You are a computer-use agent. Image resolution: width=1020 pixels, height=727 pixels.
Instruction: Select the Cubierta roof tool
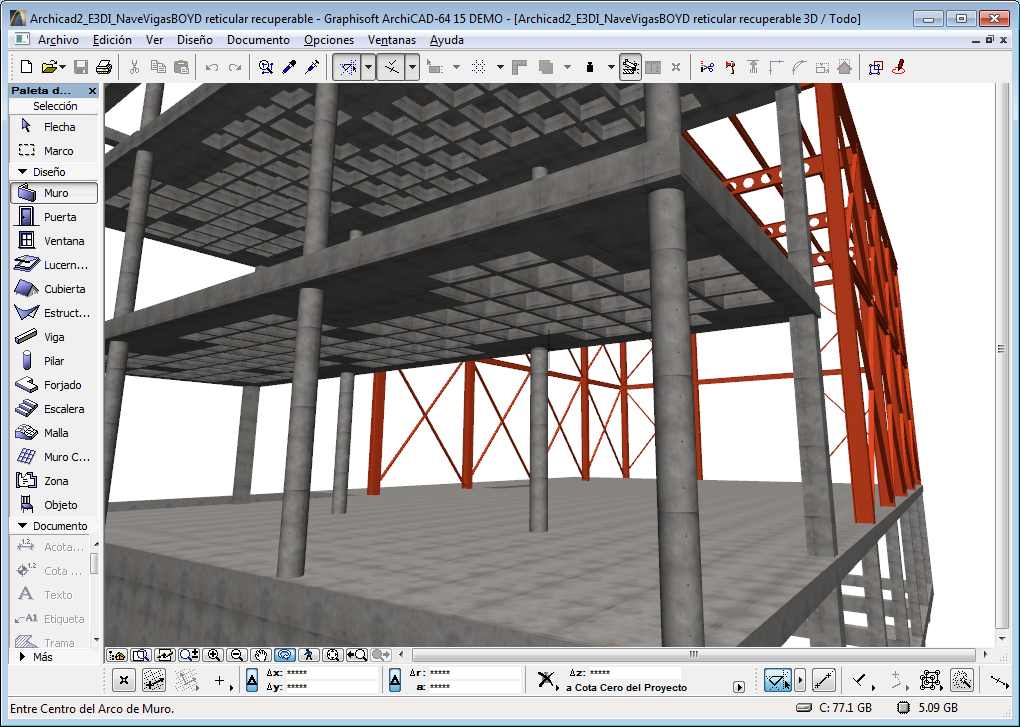[x=54, y=289]
